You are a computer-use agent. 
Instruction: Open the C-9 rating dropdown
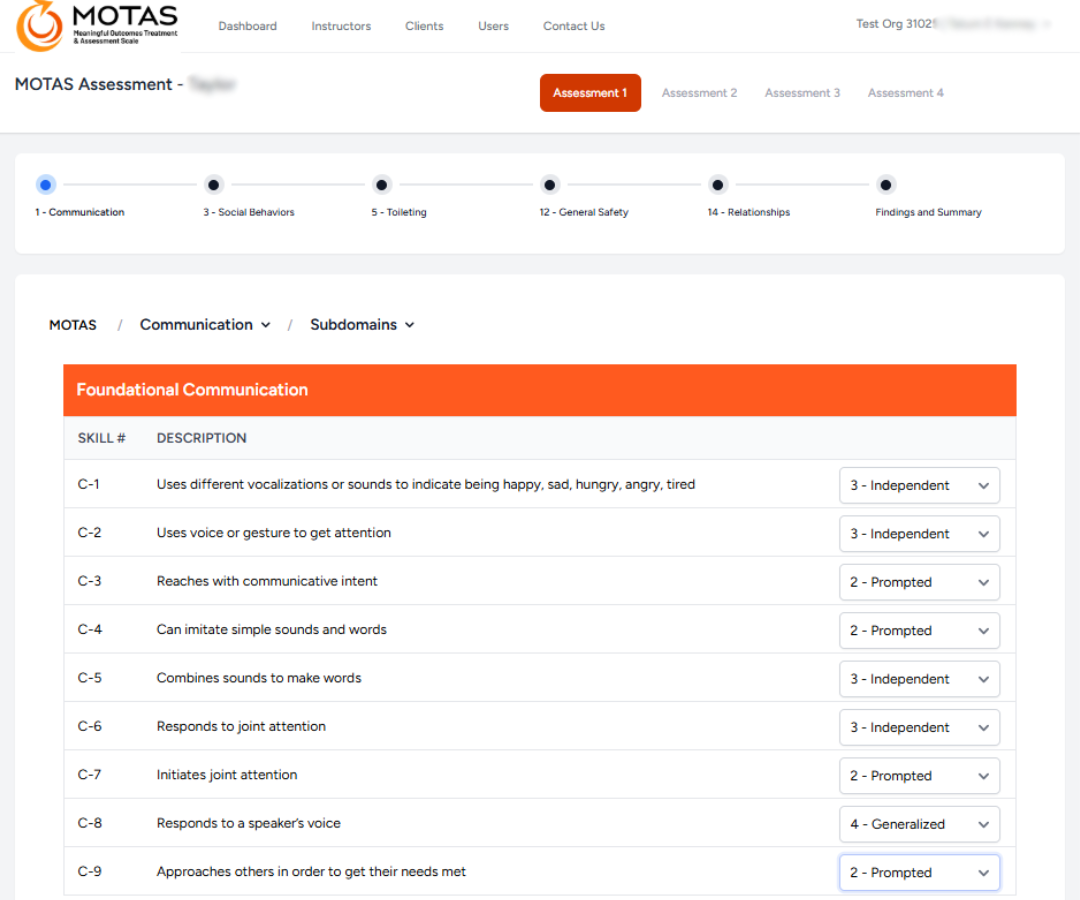coord(919,873)
